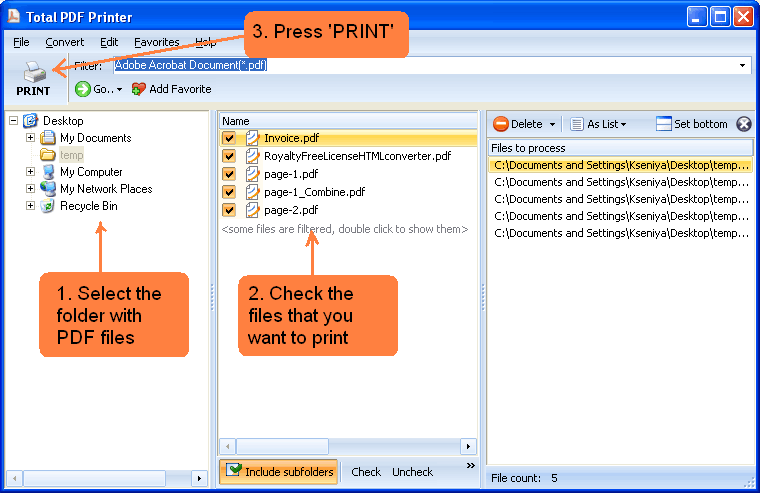Viewport: 760px width, 493px height.
Task: Open the Favorites menu
Action: tap(157, 42)
